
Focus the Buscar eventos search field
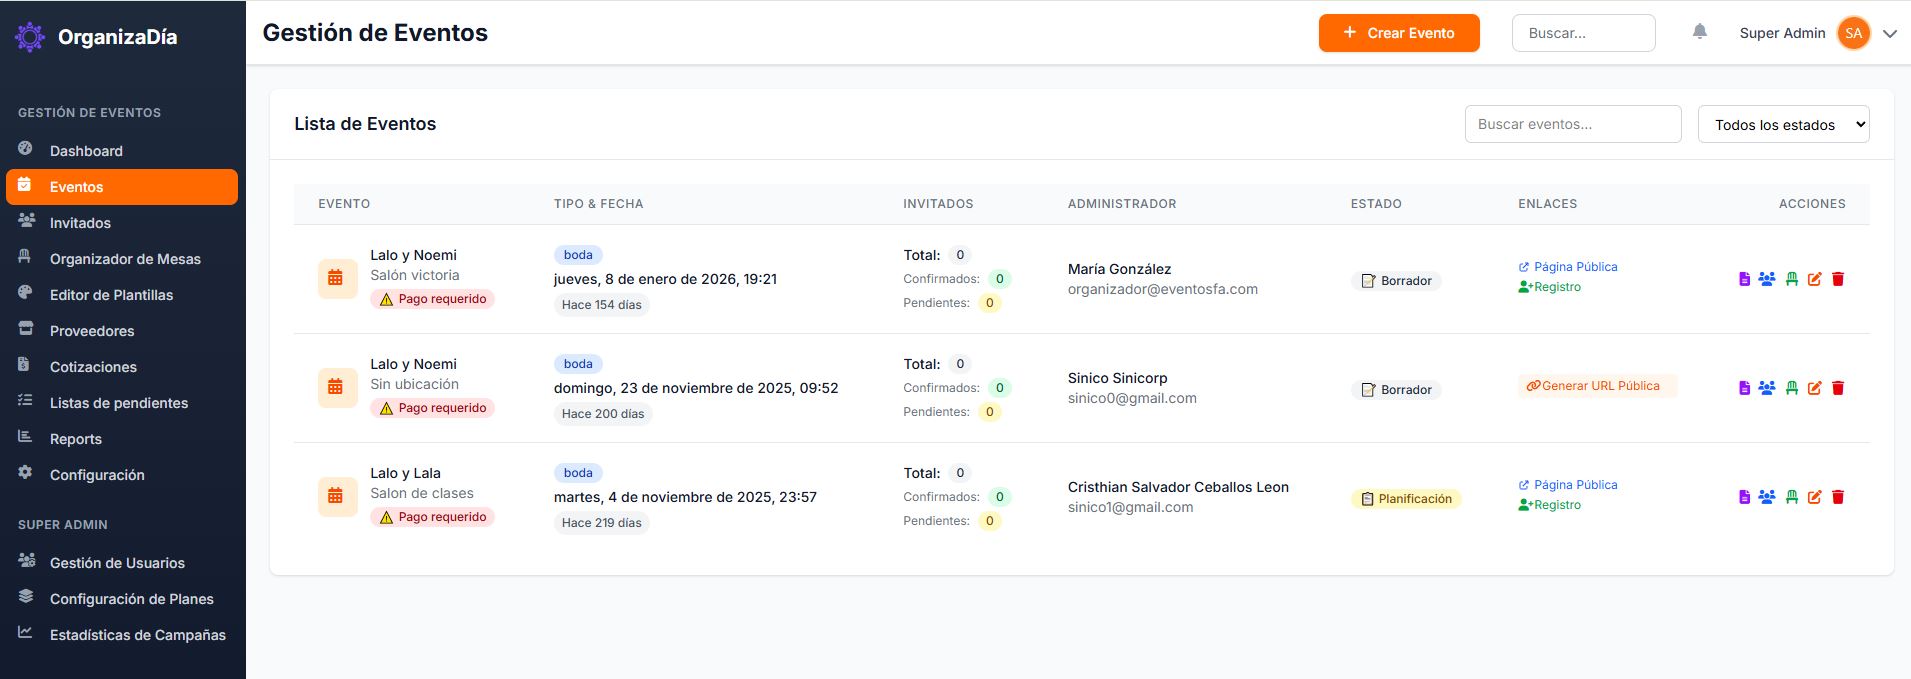[1573, 124]
